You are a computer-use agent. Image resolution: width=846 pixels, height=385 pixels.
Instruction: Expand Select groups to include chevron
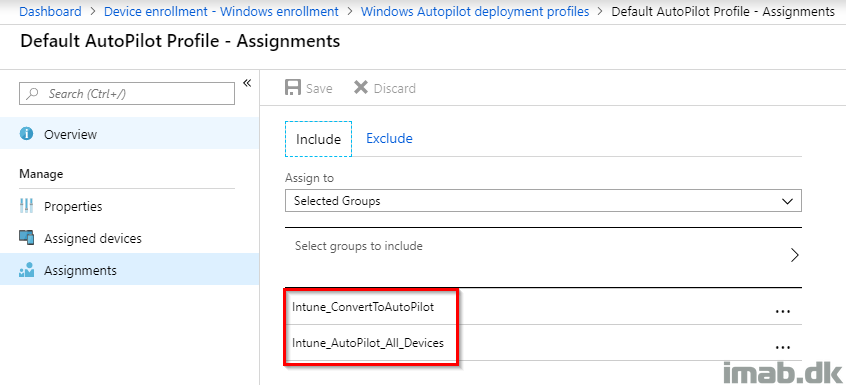pos(794,255)
